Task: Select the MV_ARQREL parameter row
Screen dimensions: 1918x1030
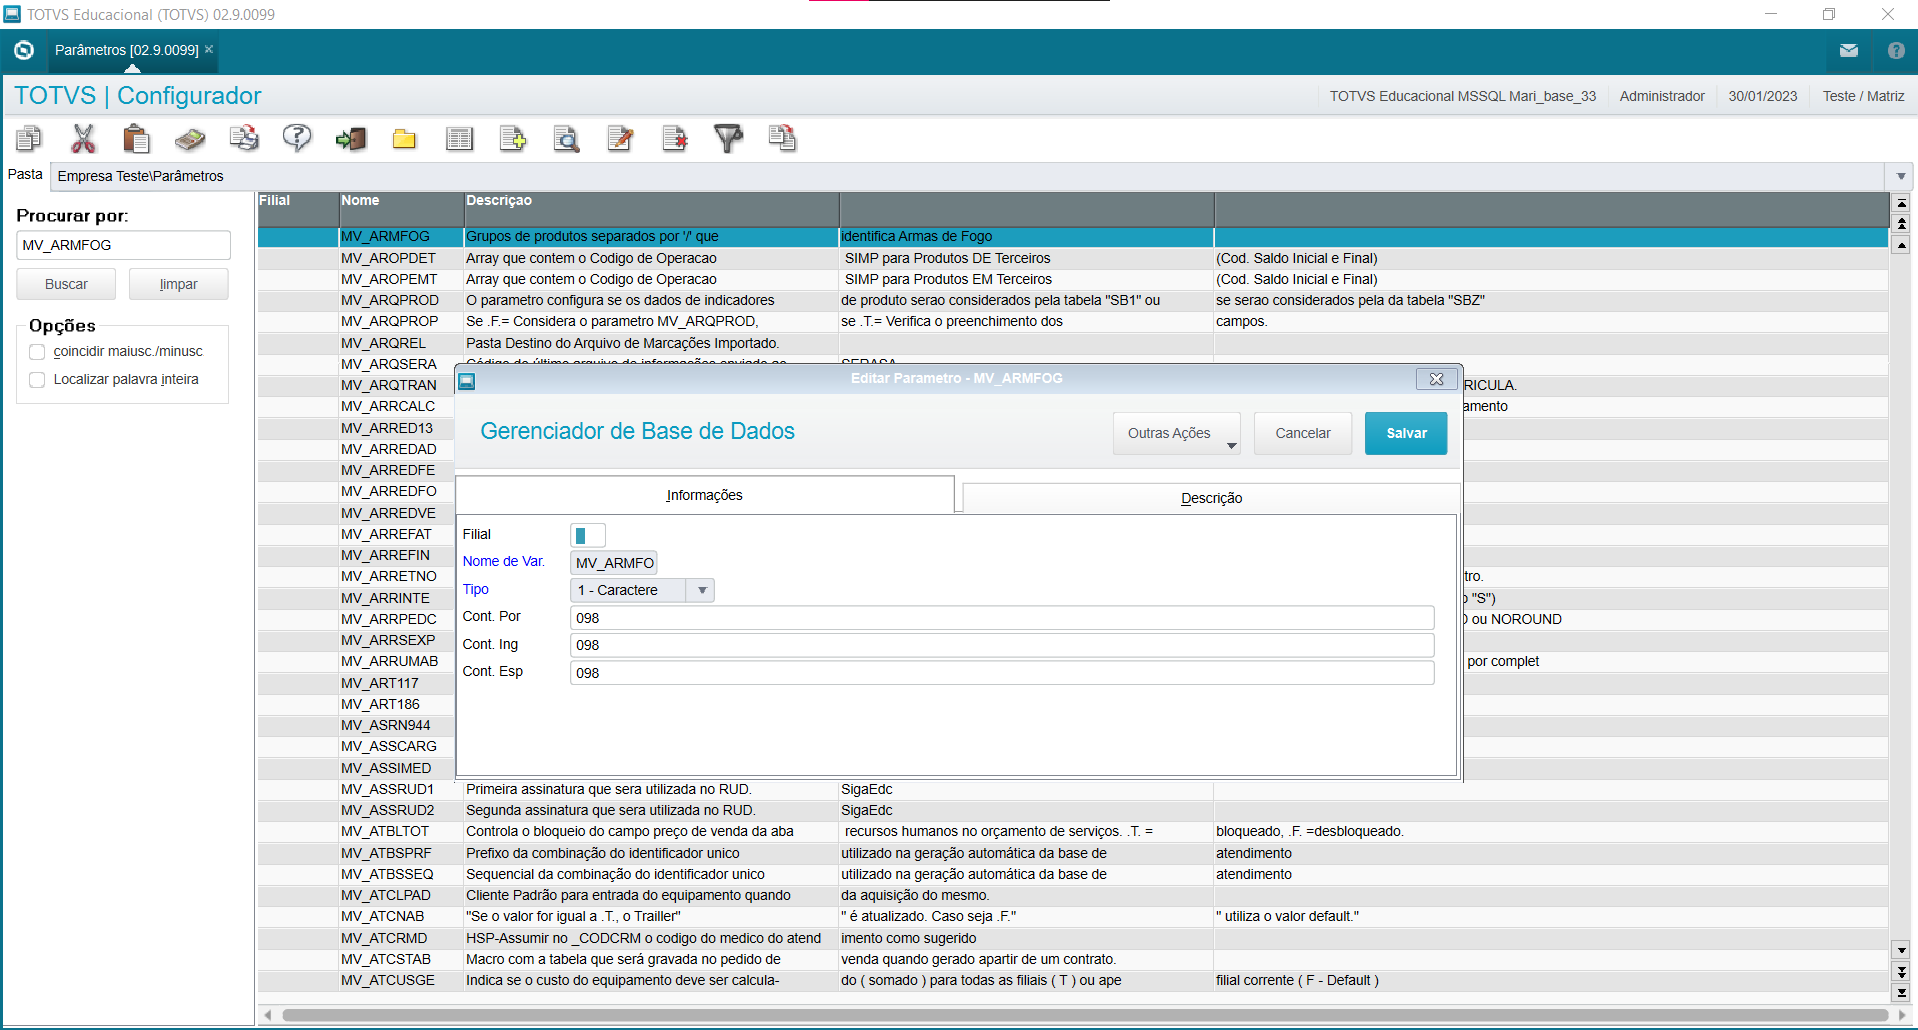Action: pyautogui.click(x=1073, y=343)
